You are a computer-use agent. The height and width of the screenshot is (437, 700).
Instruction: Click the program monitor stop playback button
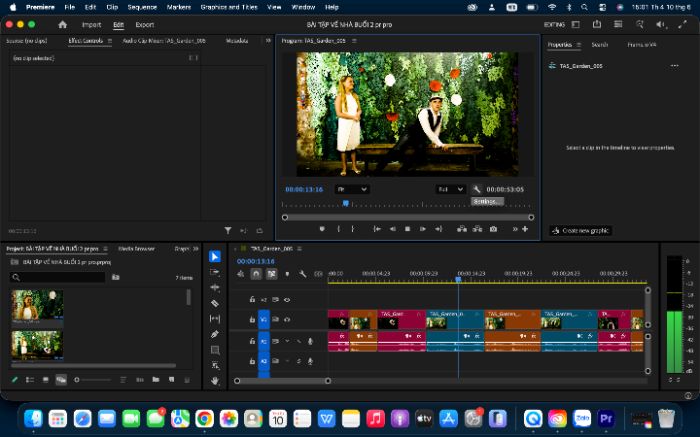(407, 229)
